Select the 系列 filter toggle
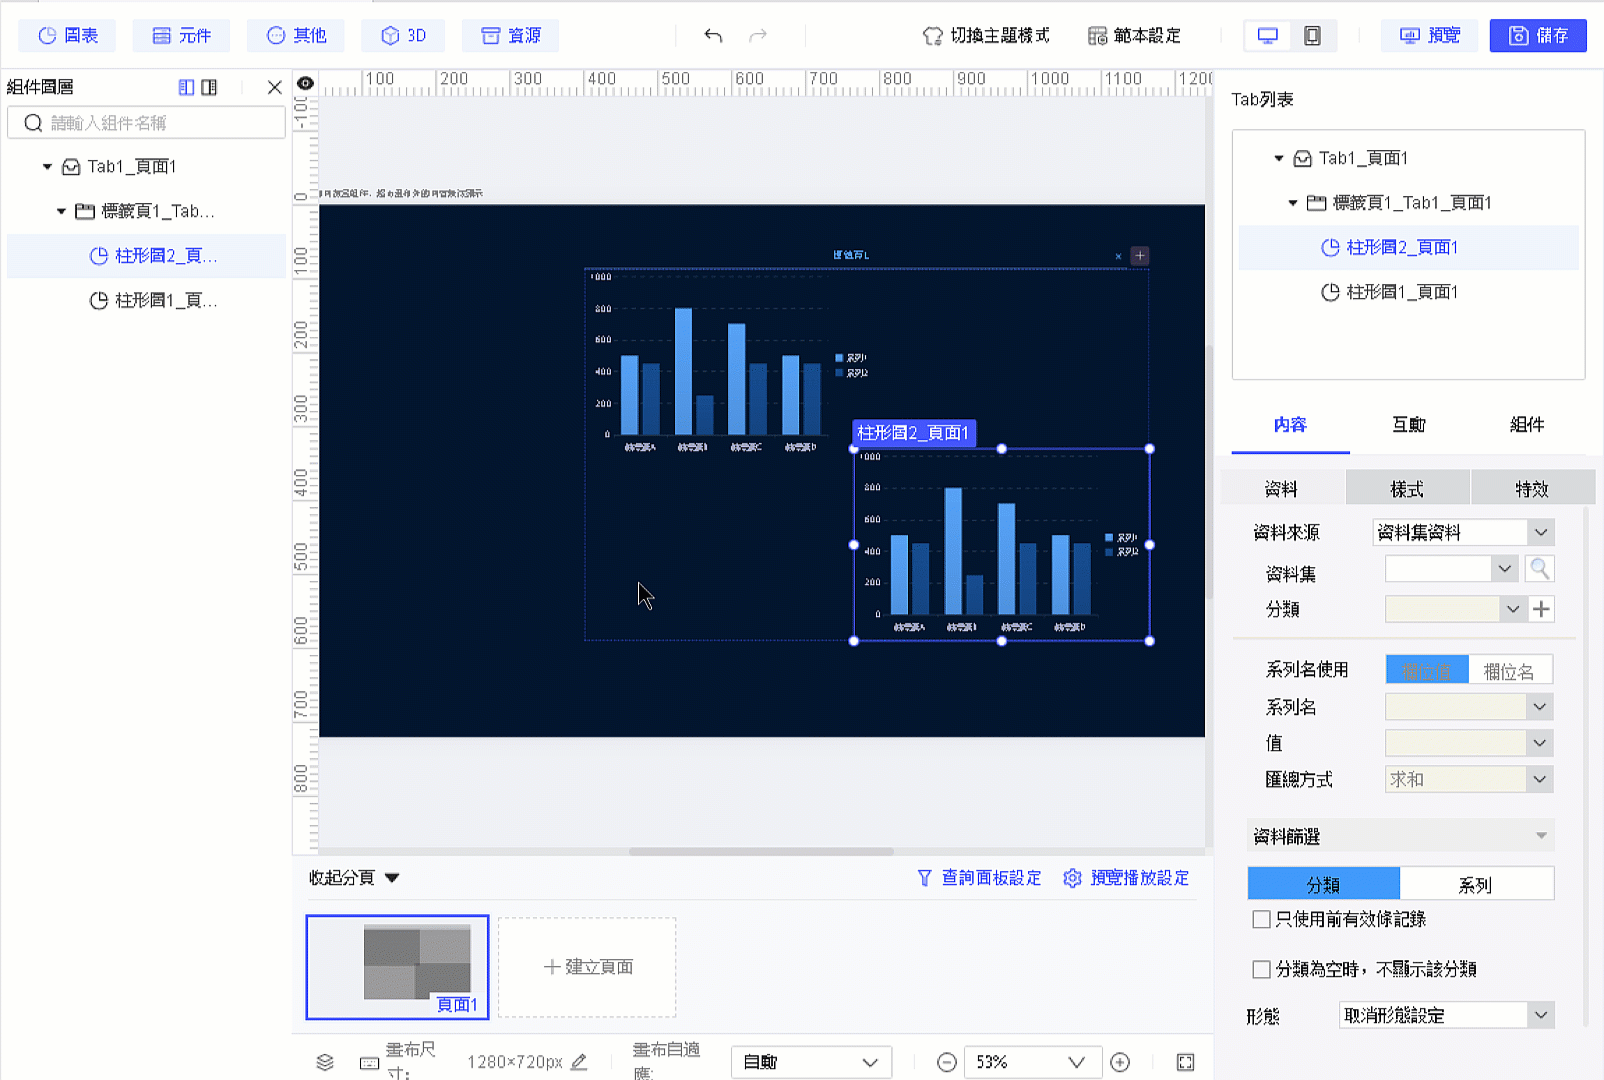Viewport: 1604px width, 1080px height. coord(1476,884)
